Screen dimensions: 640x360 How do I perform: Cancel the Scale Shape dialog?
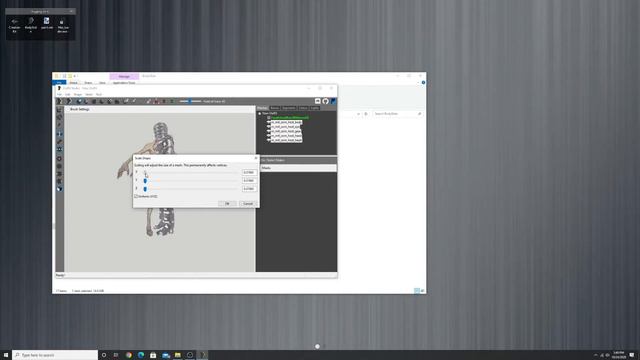(x=248, y=204)
